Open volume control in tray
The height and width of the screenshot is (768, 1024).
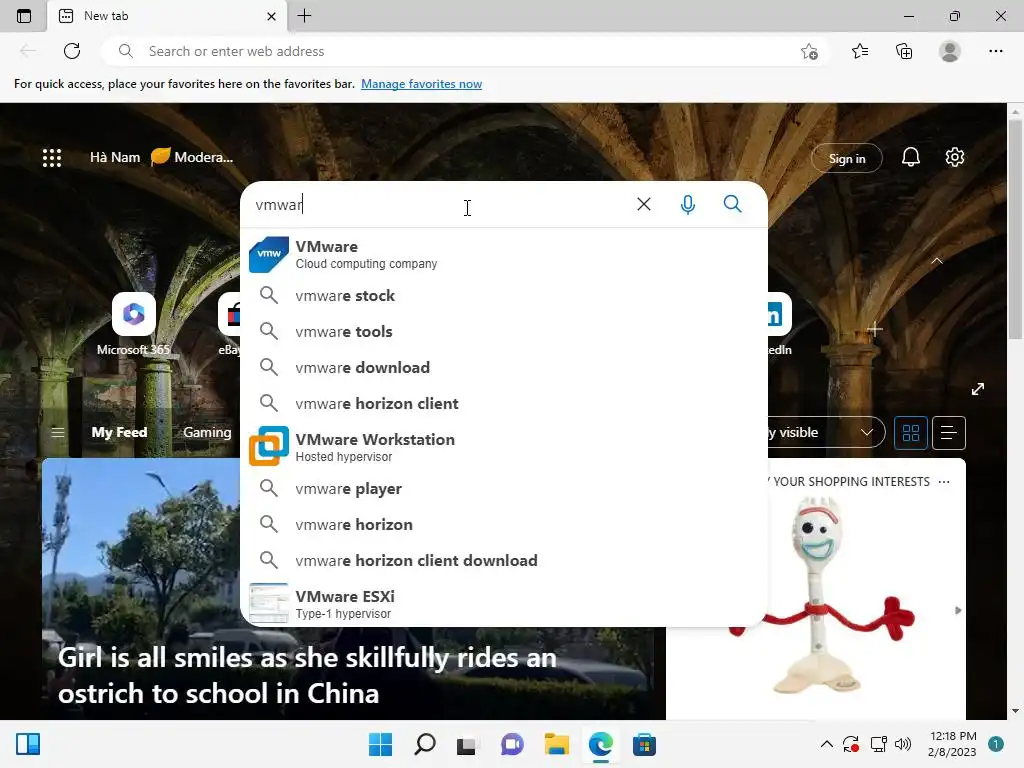tap(903, 744)
